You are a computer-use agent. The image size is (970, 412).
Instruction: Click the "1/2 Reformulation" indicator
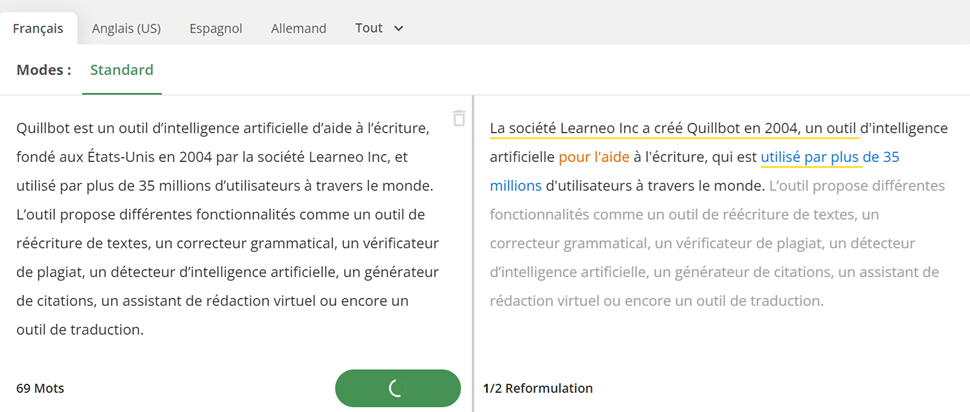tap(538, 388)
